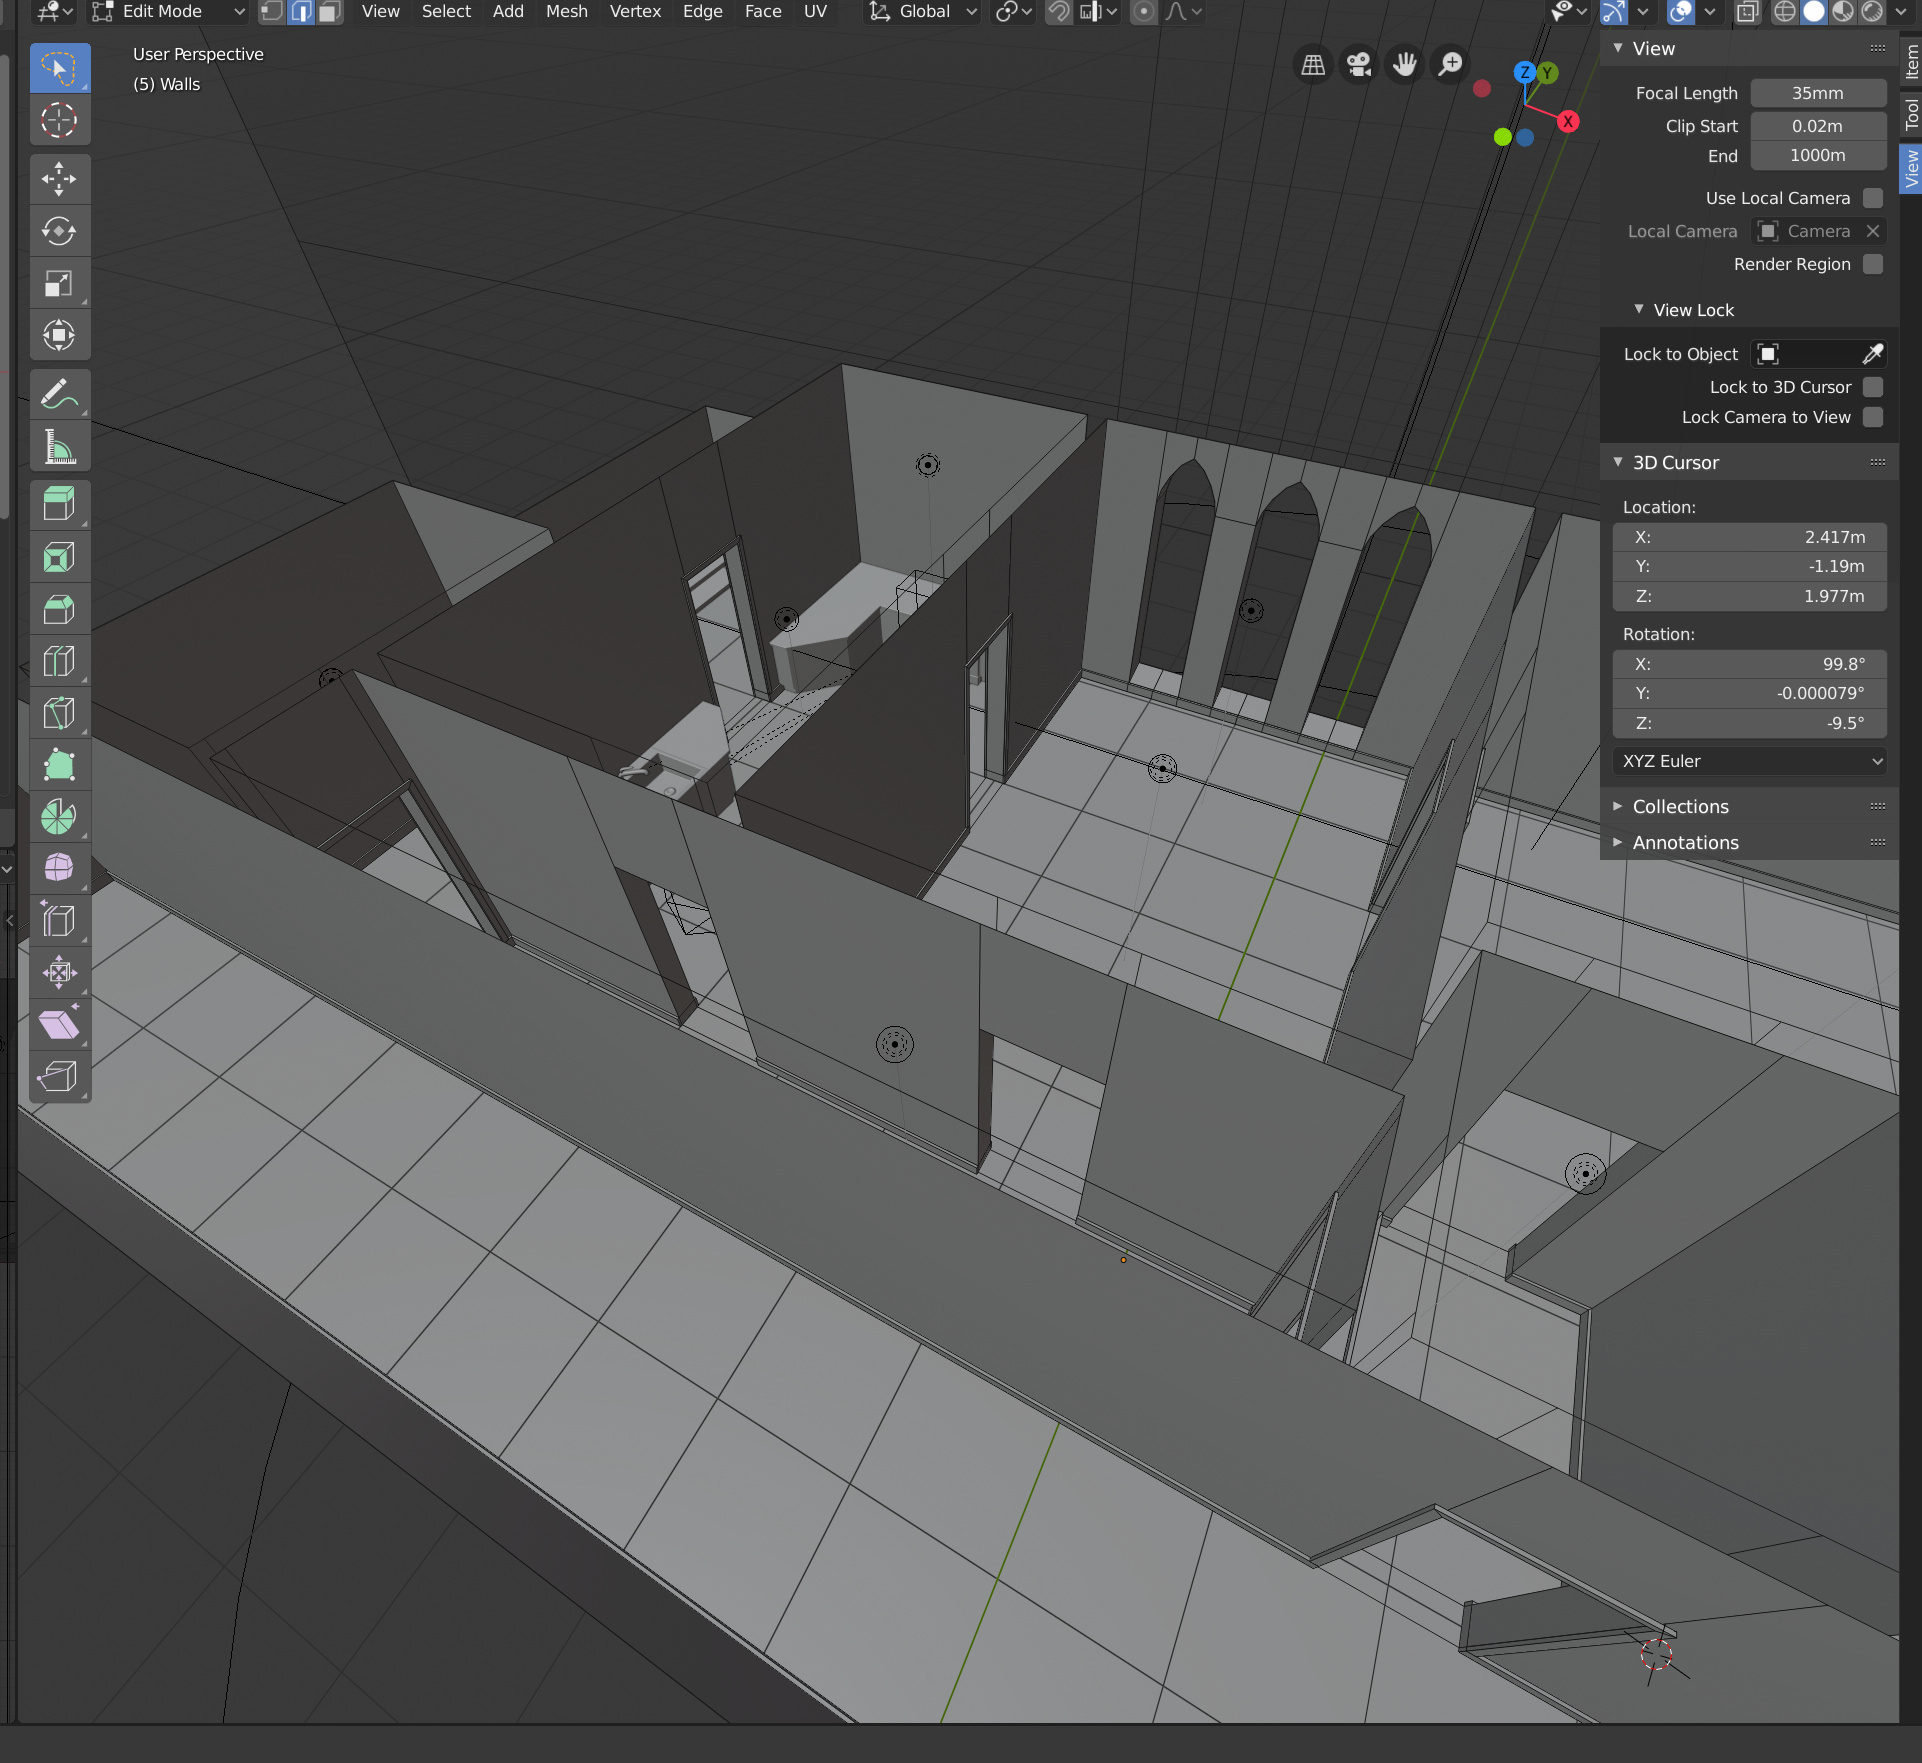Enable the Render Region checkbox
Viewport: 1922px width, 1763px height.
coord(1875,264)
